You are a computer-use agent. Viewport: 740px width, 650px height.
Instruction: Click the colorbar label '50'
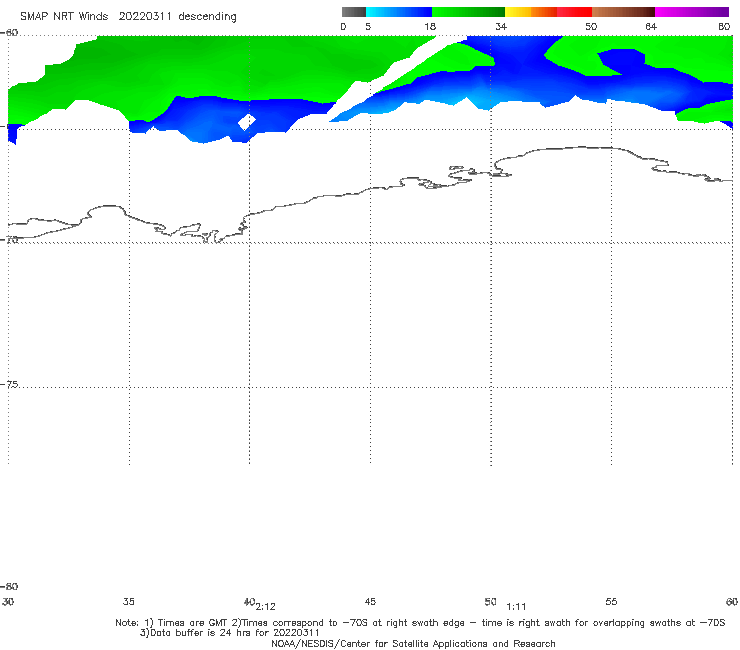coord(591,26)
